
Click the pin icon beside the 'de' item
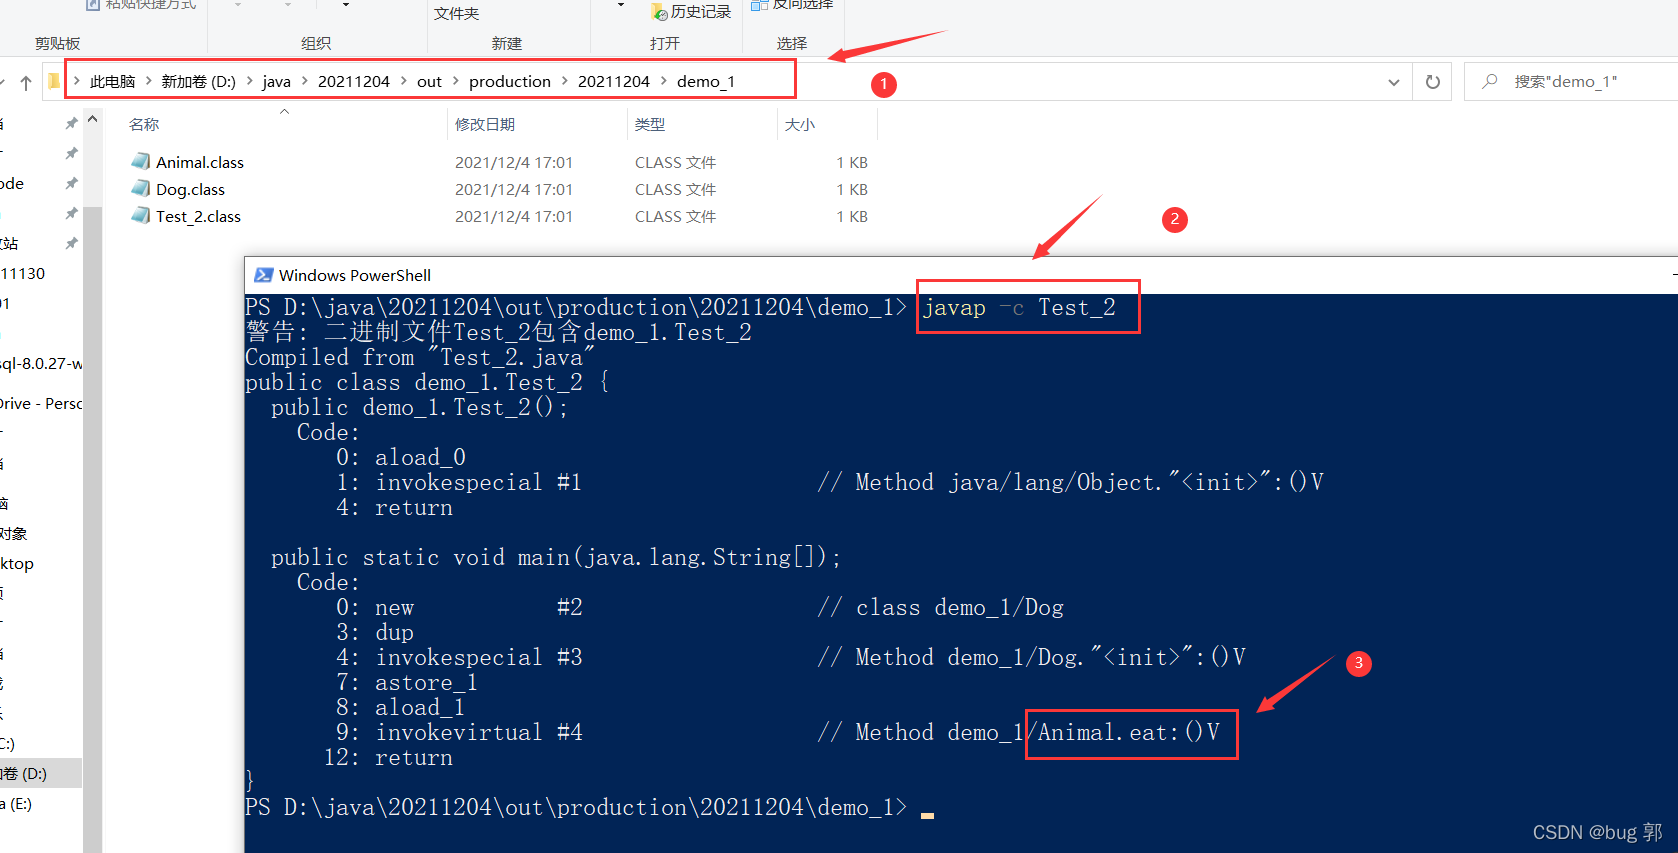71,183
